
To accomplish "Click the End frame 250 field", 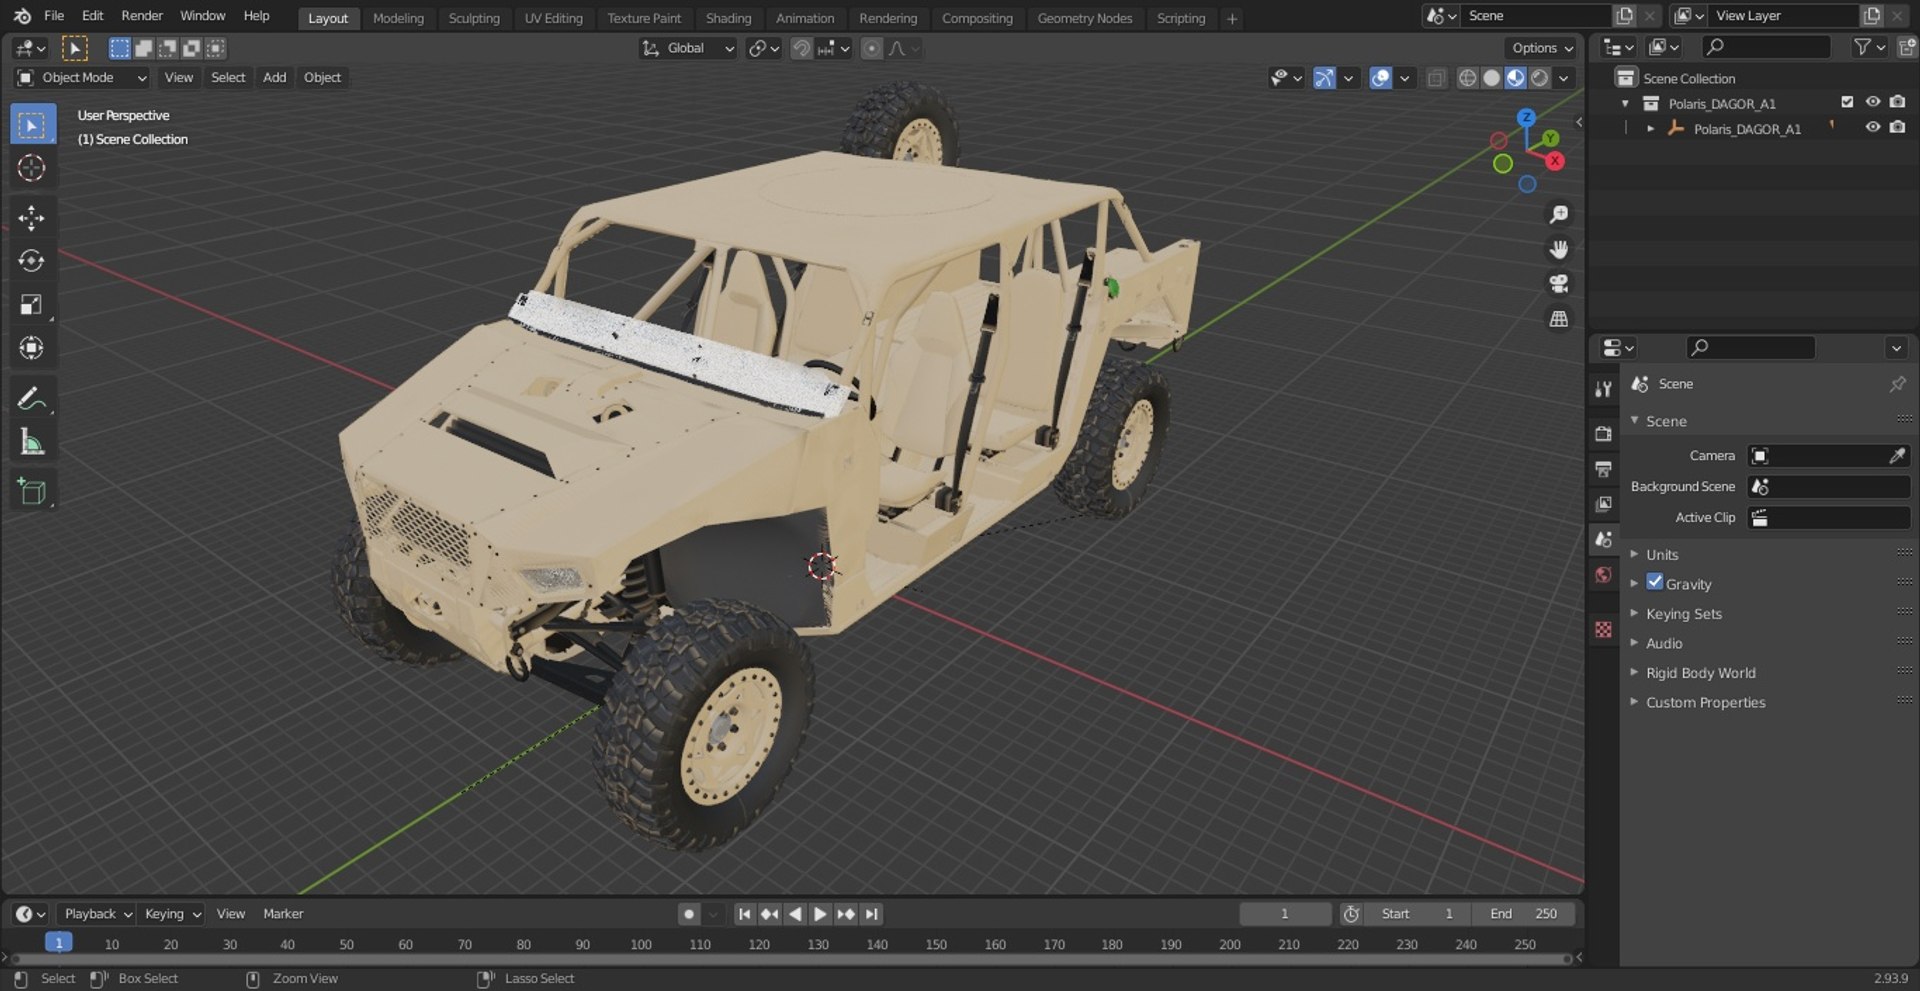I will (x=1523, y=914).
